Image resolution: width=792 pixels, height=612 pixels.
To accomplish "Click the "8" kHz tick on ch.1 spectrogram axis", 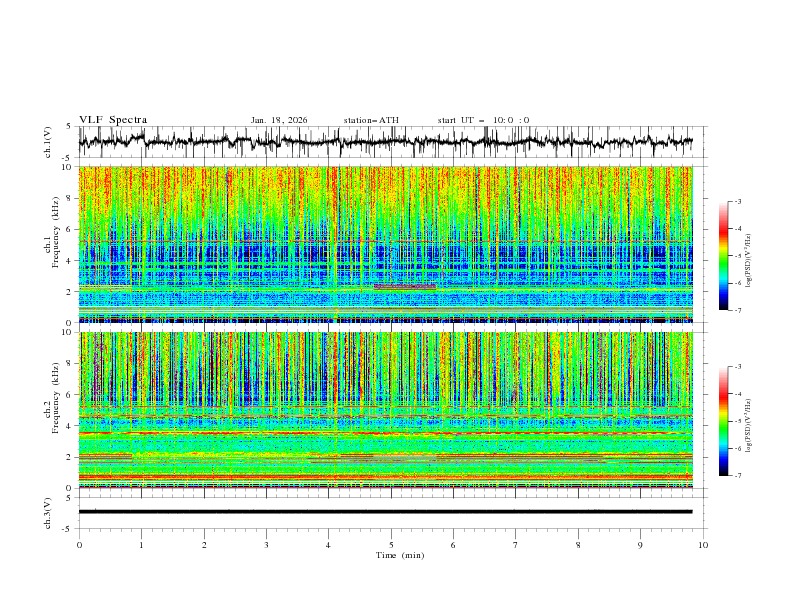I will point(70,198).
